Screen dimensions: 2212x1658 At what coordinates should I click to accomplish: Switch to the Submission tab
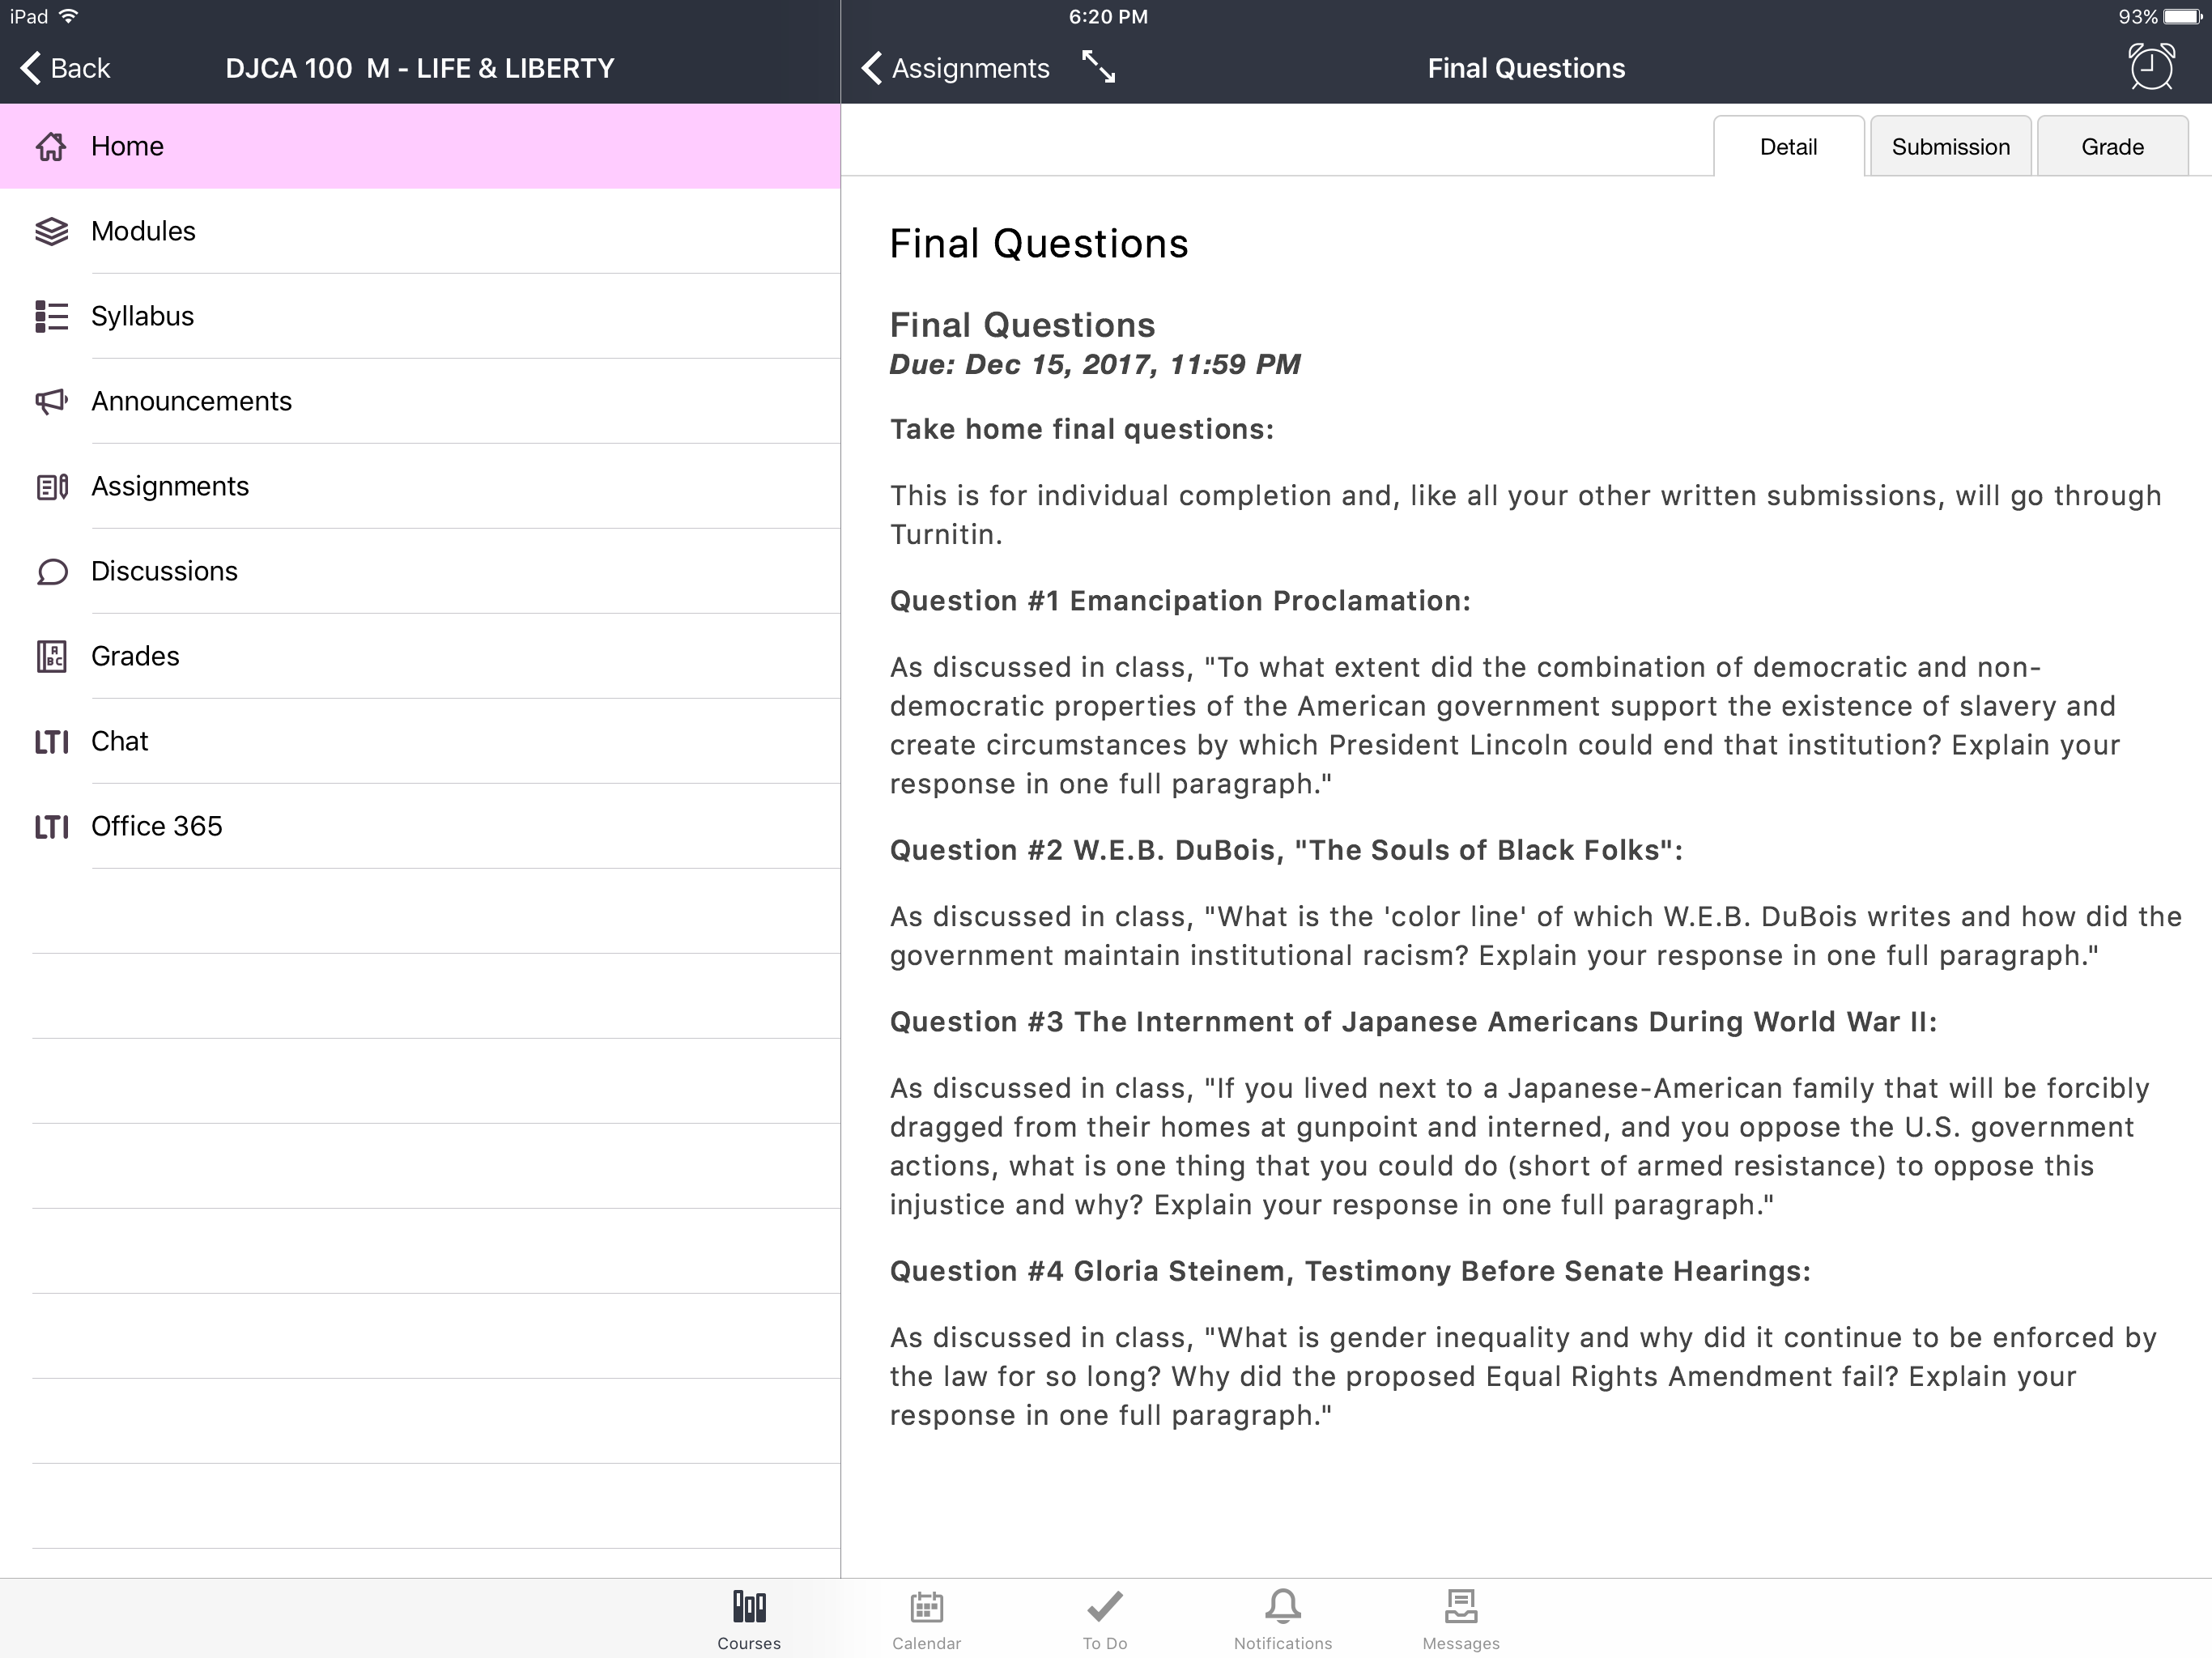tap(1950, 147)
